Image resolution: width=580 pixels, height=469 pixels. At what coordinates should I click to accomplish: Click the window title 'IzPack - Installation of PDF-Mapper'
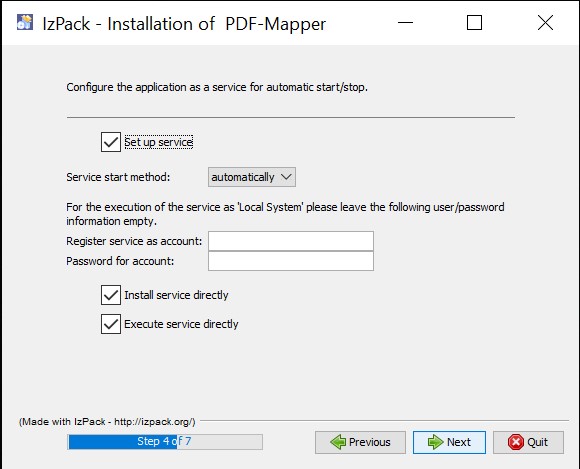(184, 24)
